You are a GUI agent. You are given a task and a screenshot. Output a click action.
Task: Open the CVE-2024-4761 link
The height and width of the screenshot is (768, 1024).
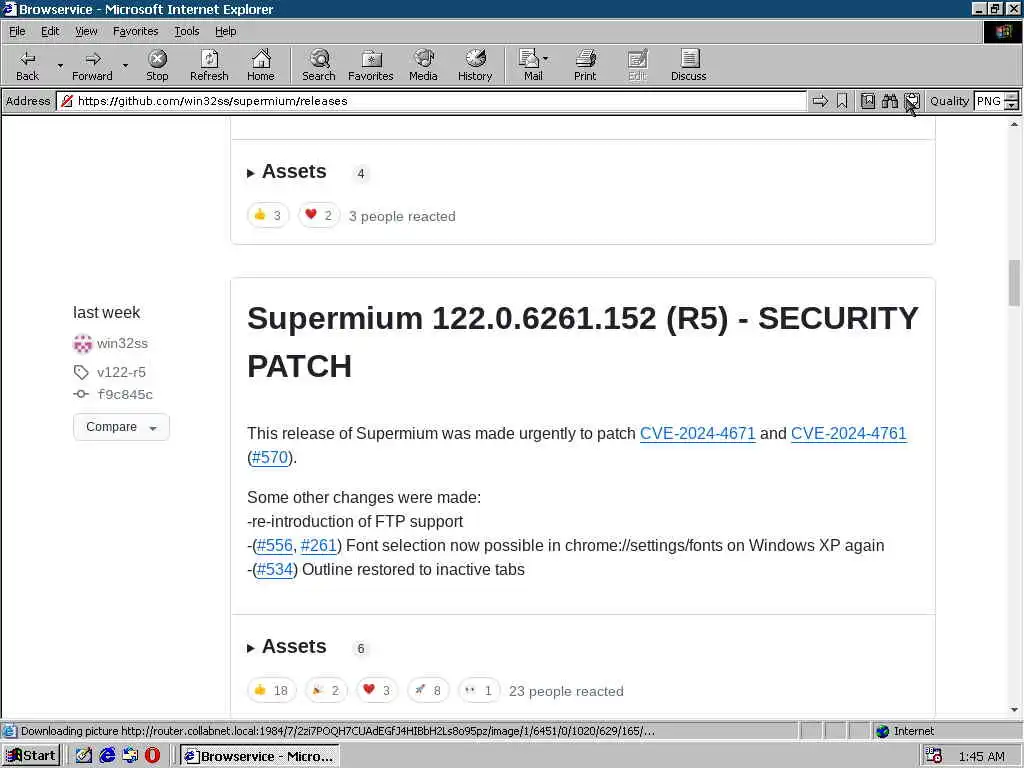point(848,434)
